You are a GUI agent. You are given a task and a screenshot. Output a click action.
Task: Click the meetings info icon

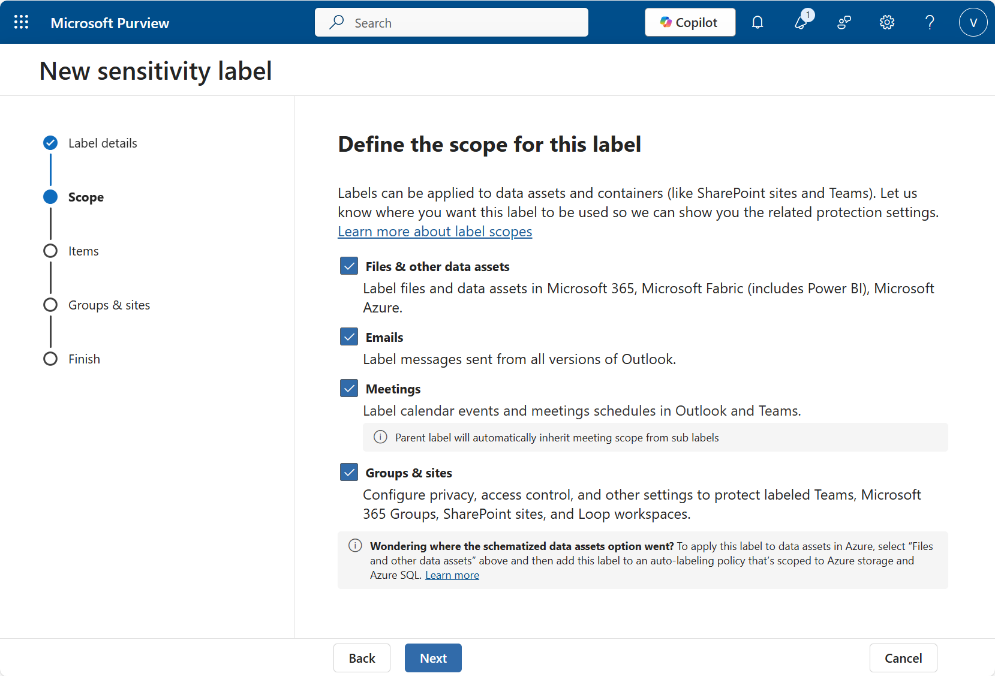(380, 437)
